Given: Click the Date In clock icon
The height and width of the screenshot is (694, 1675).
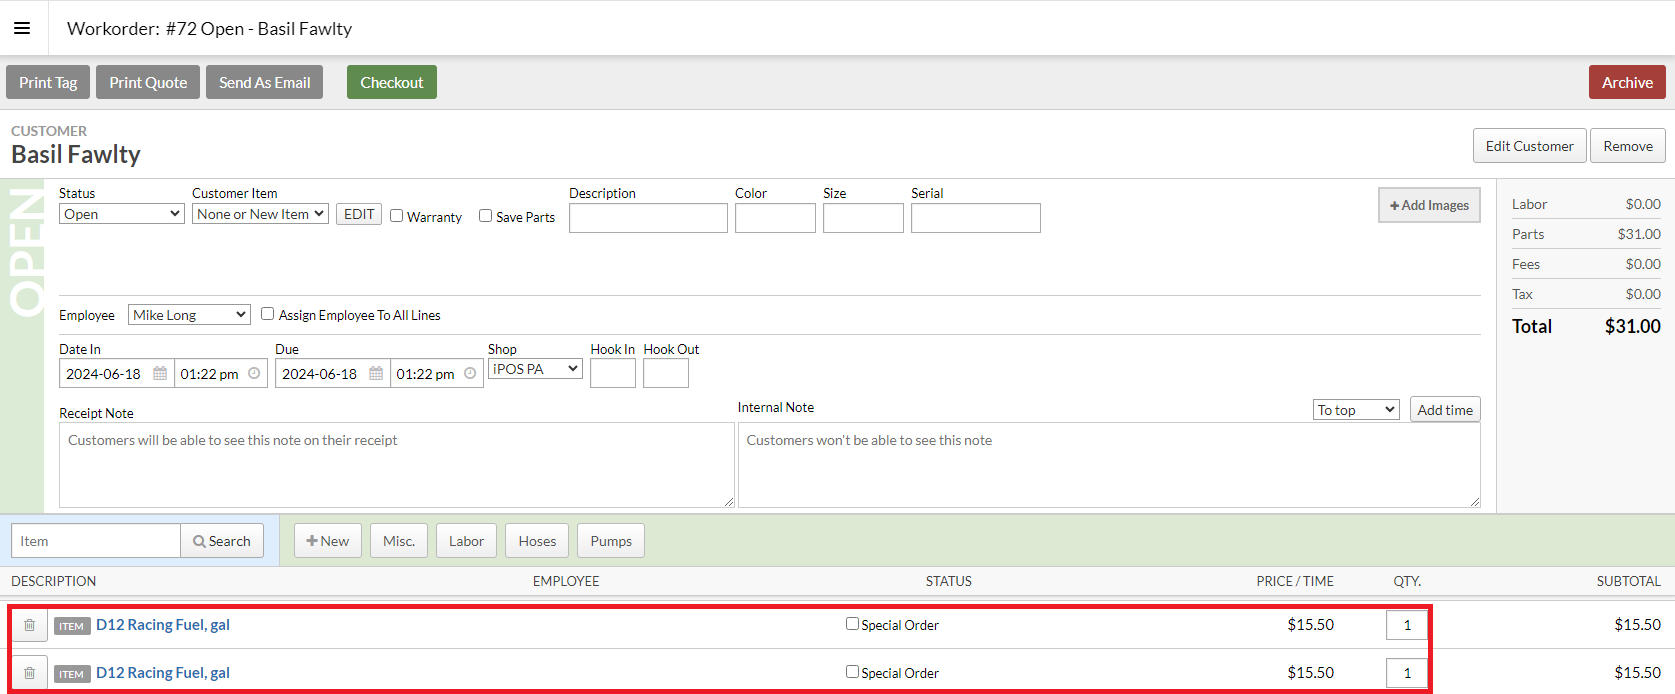Looking at the screenshot, I should coord(254,374).
